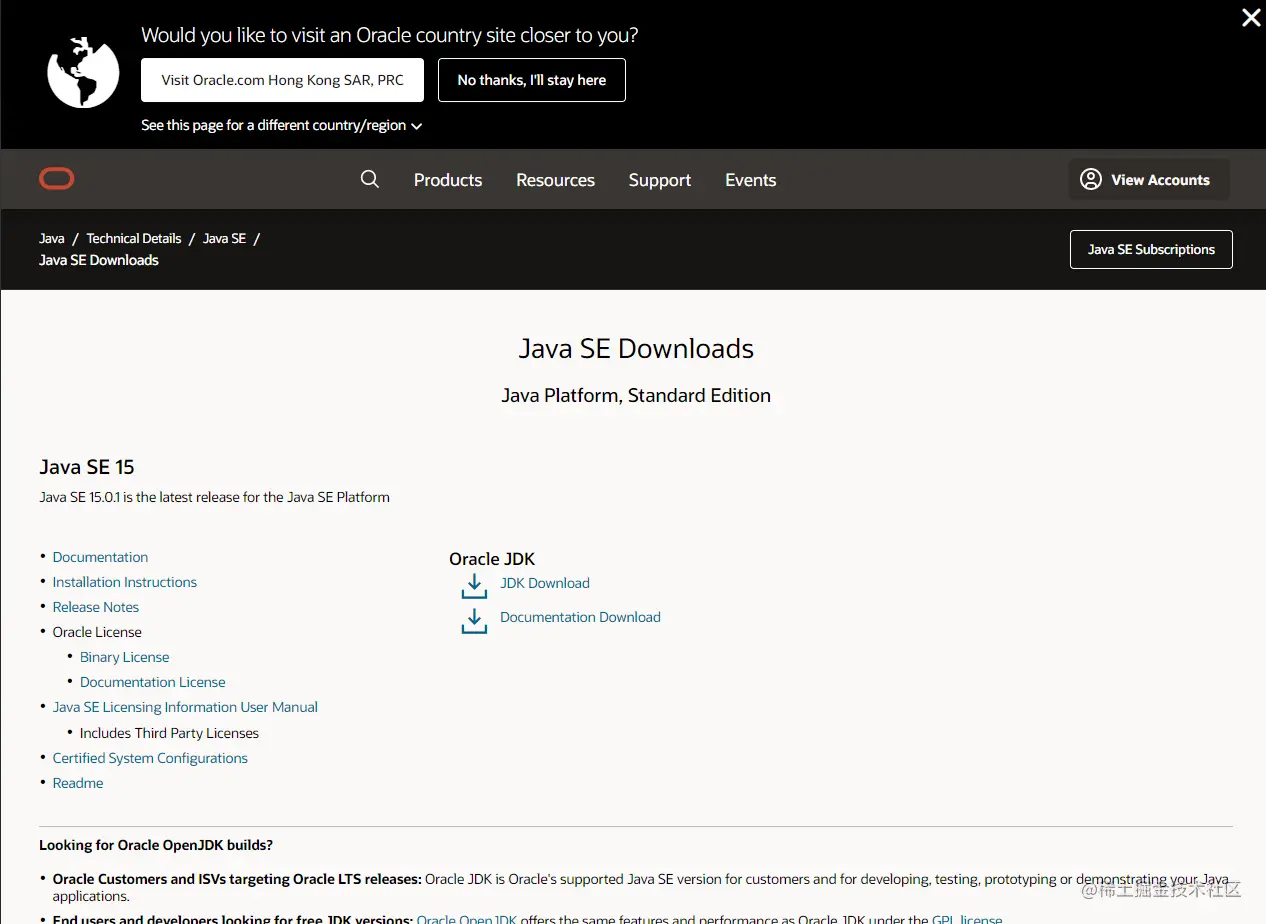Open the Binary License link
This screenshot has width=1266, height=924.
[x=125, y=657]
